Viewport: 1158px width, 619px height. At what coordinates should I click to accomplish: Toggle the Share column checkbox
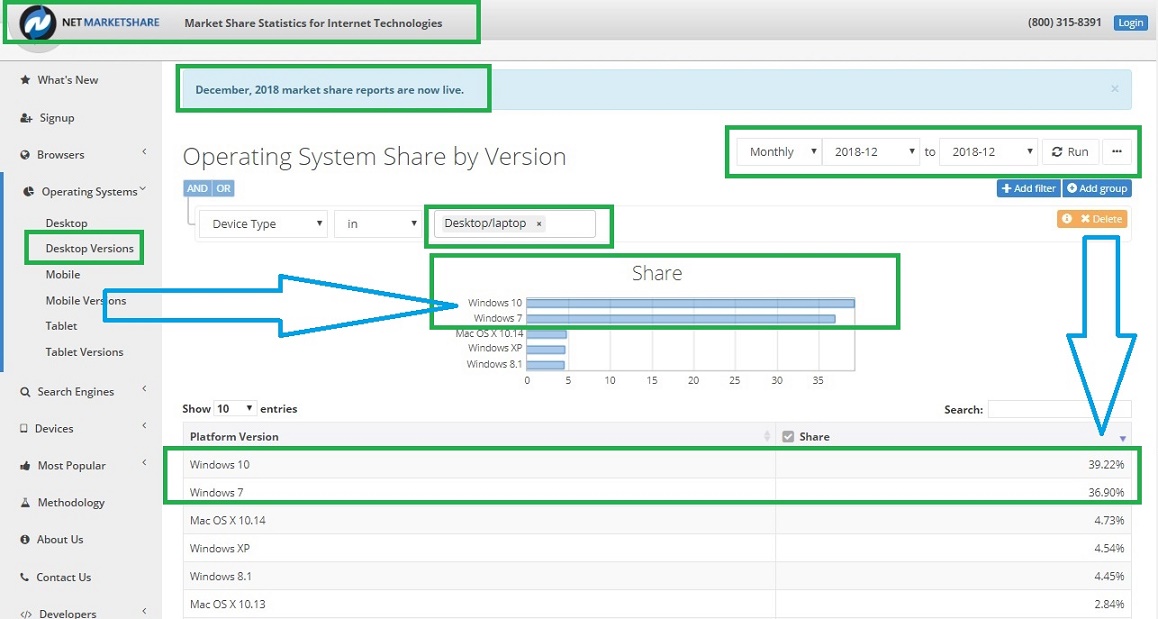point(788,437)
